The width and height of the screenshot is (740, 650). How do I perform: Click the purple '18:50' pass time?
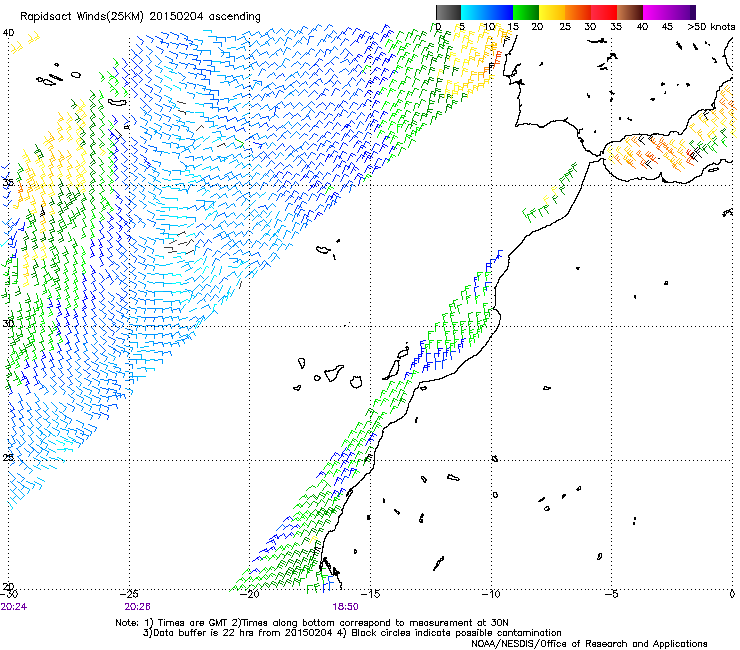(x=345, y=607)
